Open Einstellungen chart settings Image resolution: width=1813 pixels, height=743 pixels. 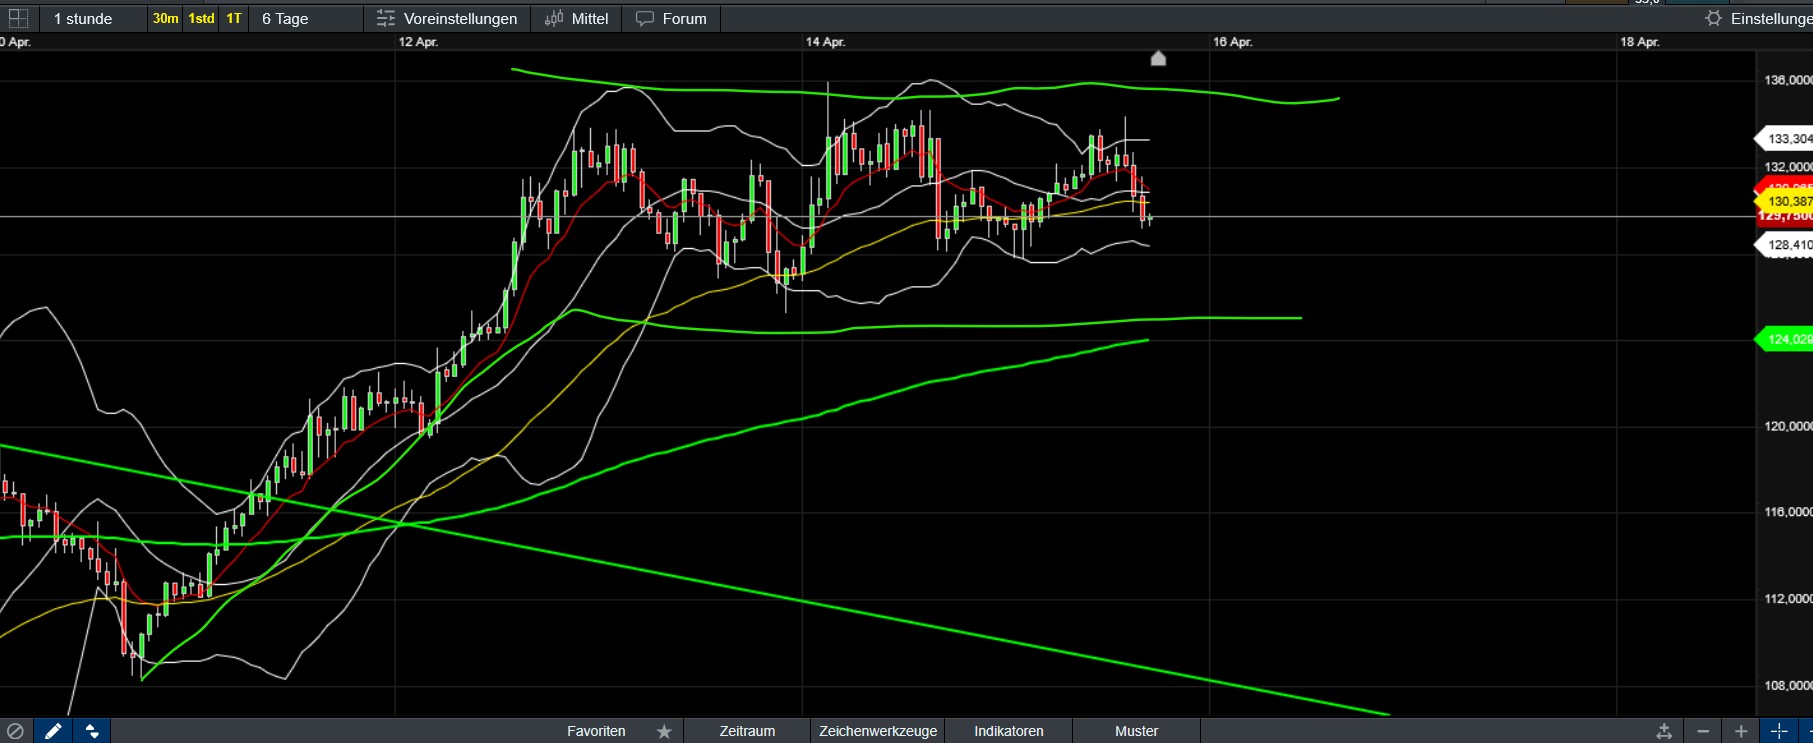(x=1759, y=18)
